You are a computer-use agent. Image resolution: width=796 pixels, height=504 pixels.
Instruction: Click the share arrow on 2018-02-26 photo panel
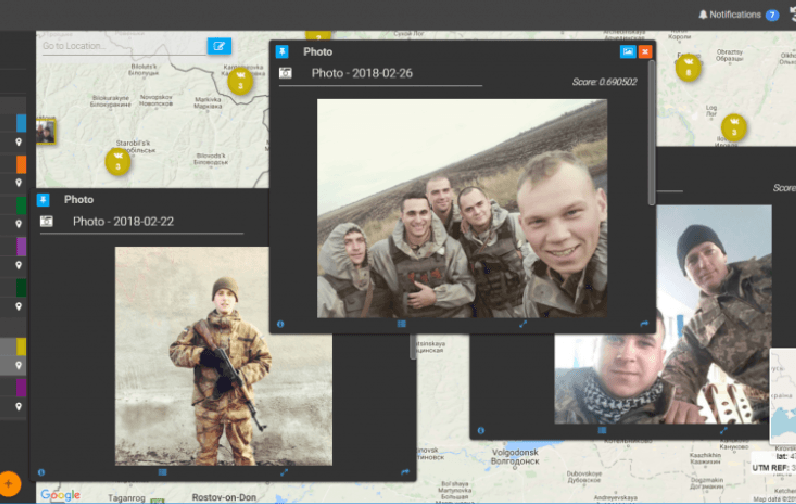[x=644, y=324]
